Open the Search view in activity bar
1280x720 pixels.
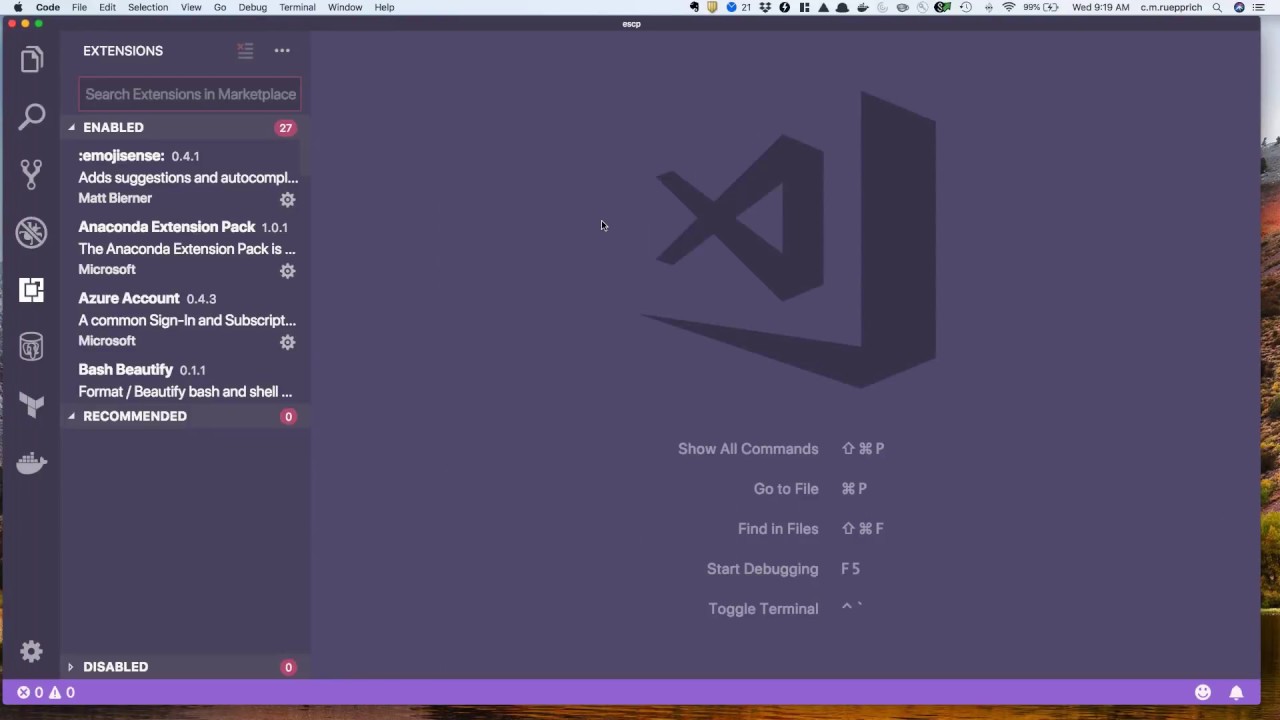31,117
